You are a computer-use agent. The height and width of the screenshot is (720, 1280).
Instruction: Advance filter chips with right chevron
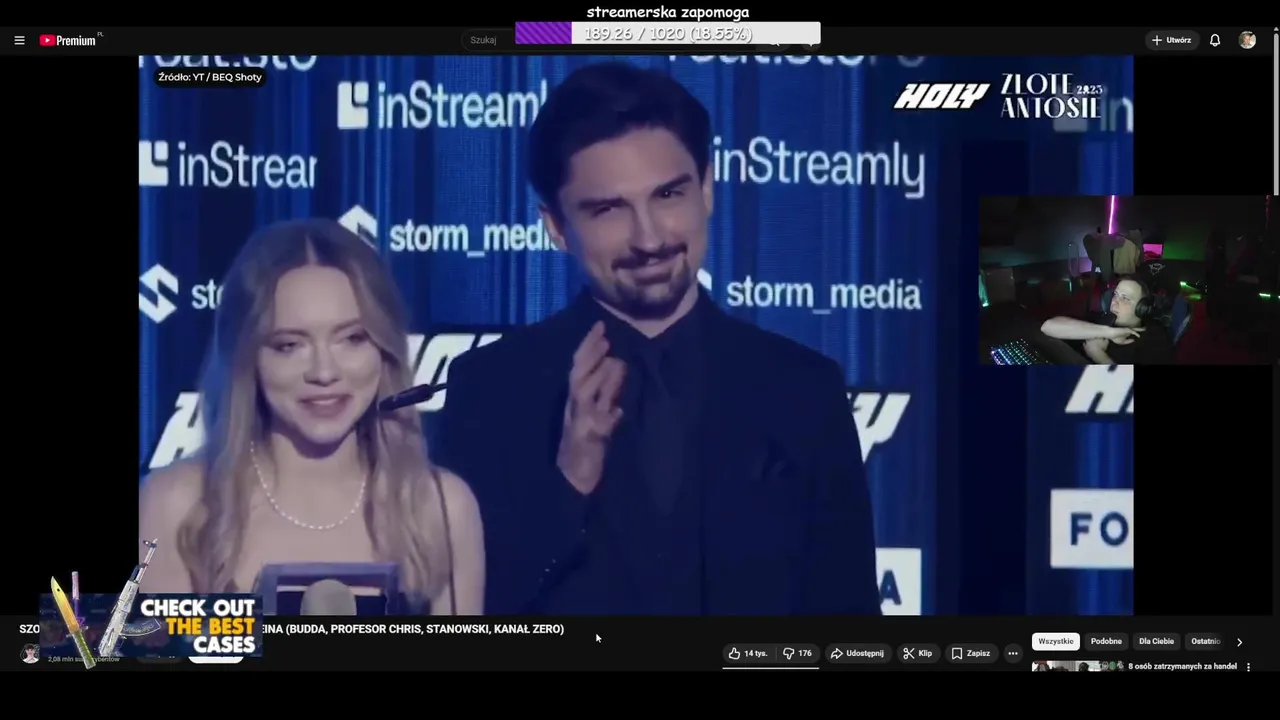click(x=1239, y=642)
